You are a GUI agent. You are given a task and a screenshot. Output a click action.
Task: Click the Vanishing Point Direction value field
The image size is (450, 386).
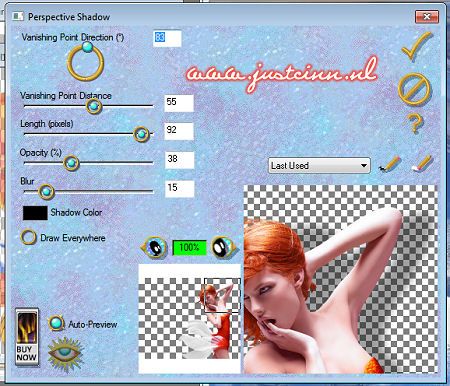click(167, 38)
